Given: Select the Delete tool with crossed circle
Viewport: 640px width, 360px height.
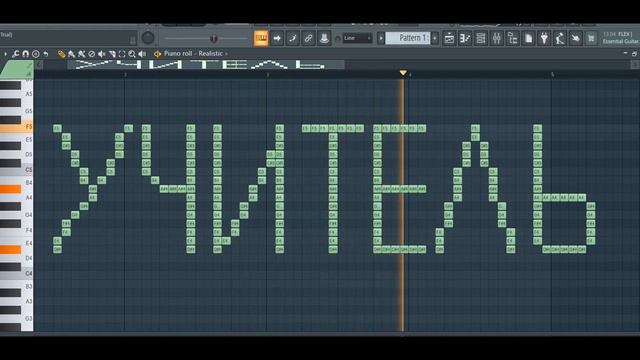Looking at the screenshot, I should pos(92,54).
